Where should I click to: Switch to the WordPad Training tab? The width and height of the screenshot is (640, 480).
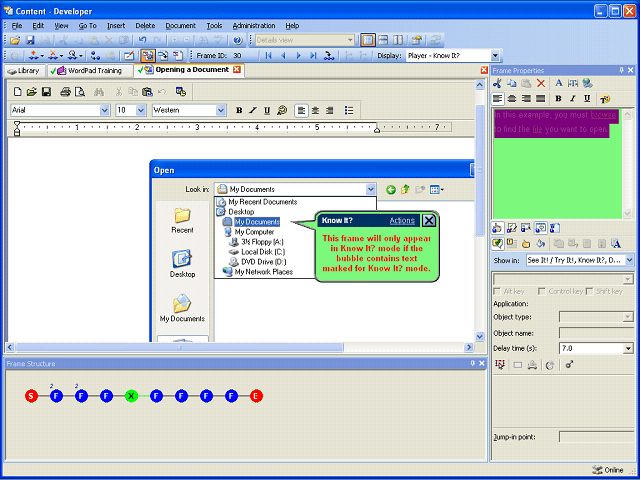[x=90, y=71]
